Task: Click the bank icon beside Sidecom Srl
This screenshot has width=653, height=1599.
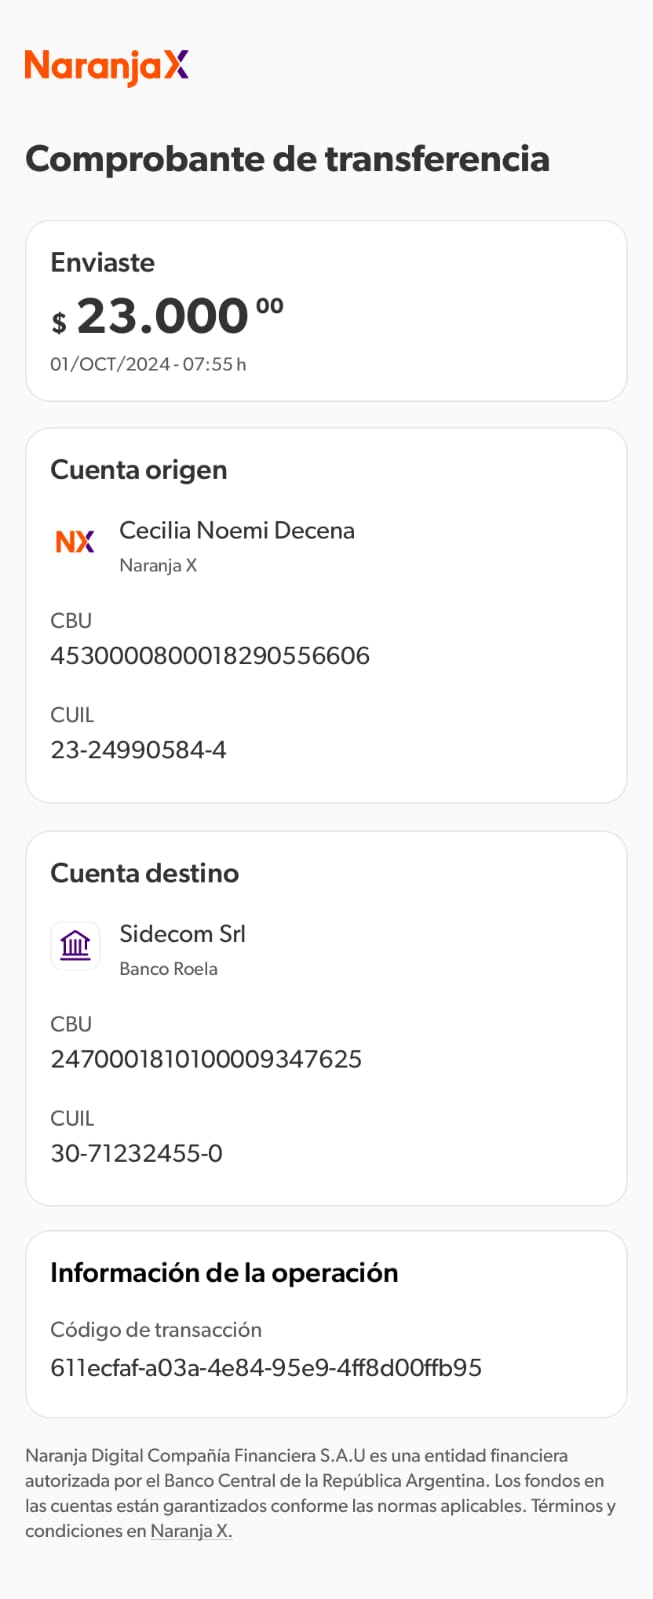Action: pos(75,945)
